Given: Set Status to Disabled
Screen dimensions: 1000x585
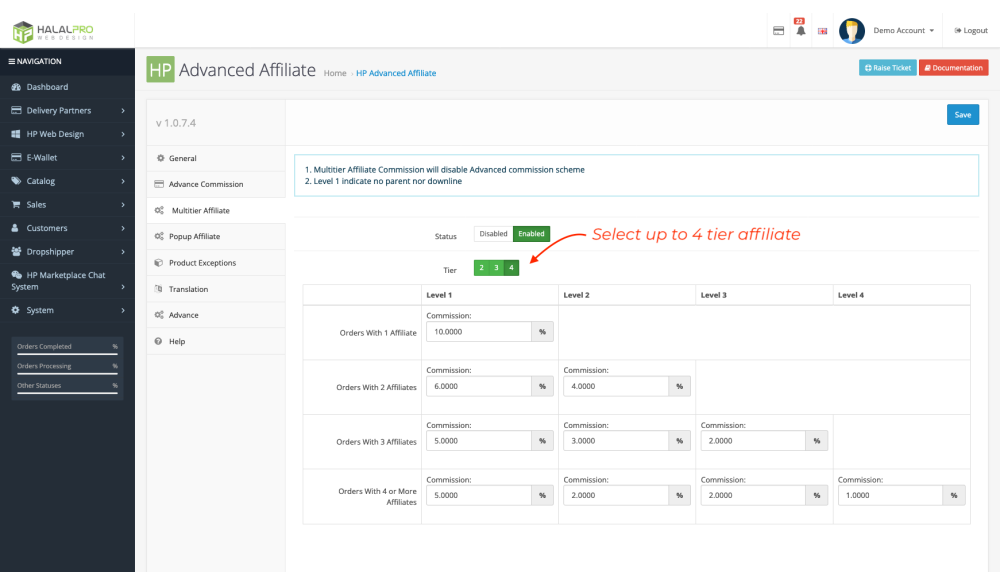Looking at the screenshot, I should click(493, 234).
